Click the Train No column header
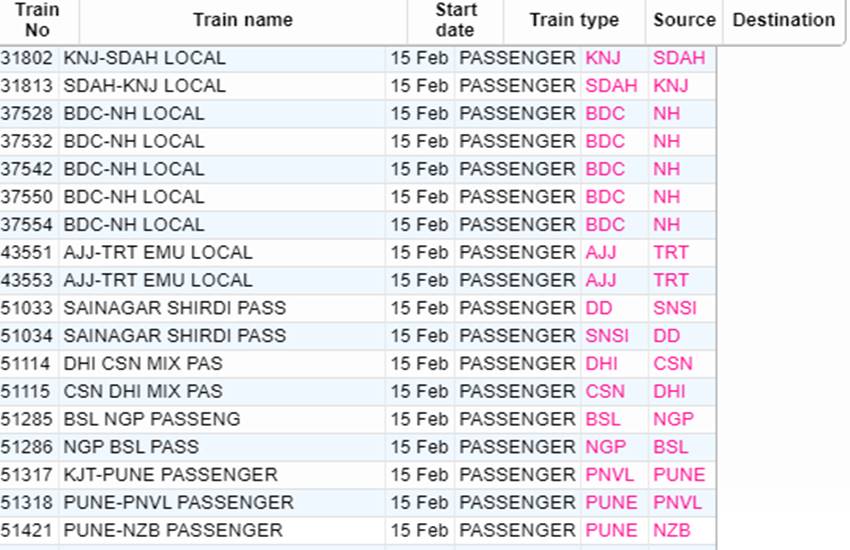 click(x=37, y=20)
